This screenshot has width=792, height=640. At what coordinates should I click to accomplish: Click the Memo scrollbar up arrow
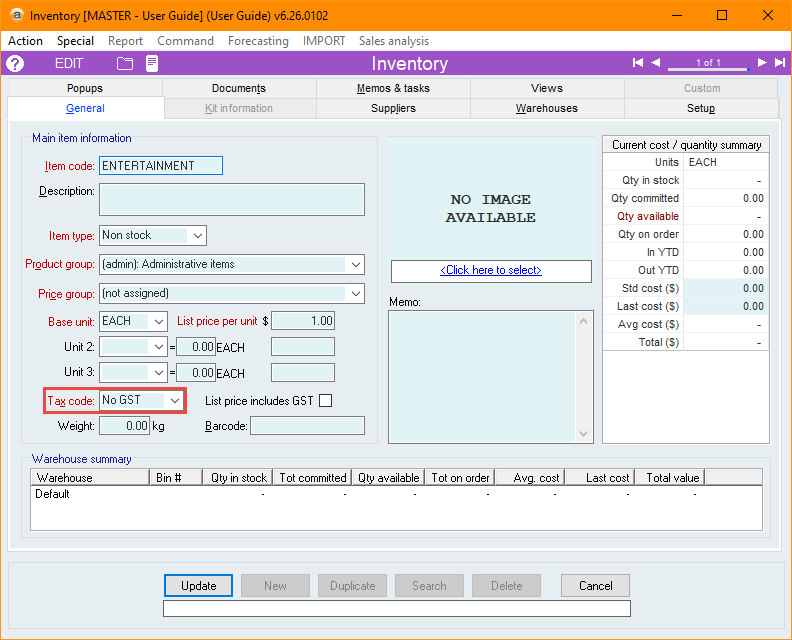(x=583, y=321)
